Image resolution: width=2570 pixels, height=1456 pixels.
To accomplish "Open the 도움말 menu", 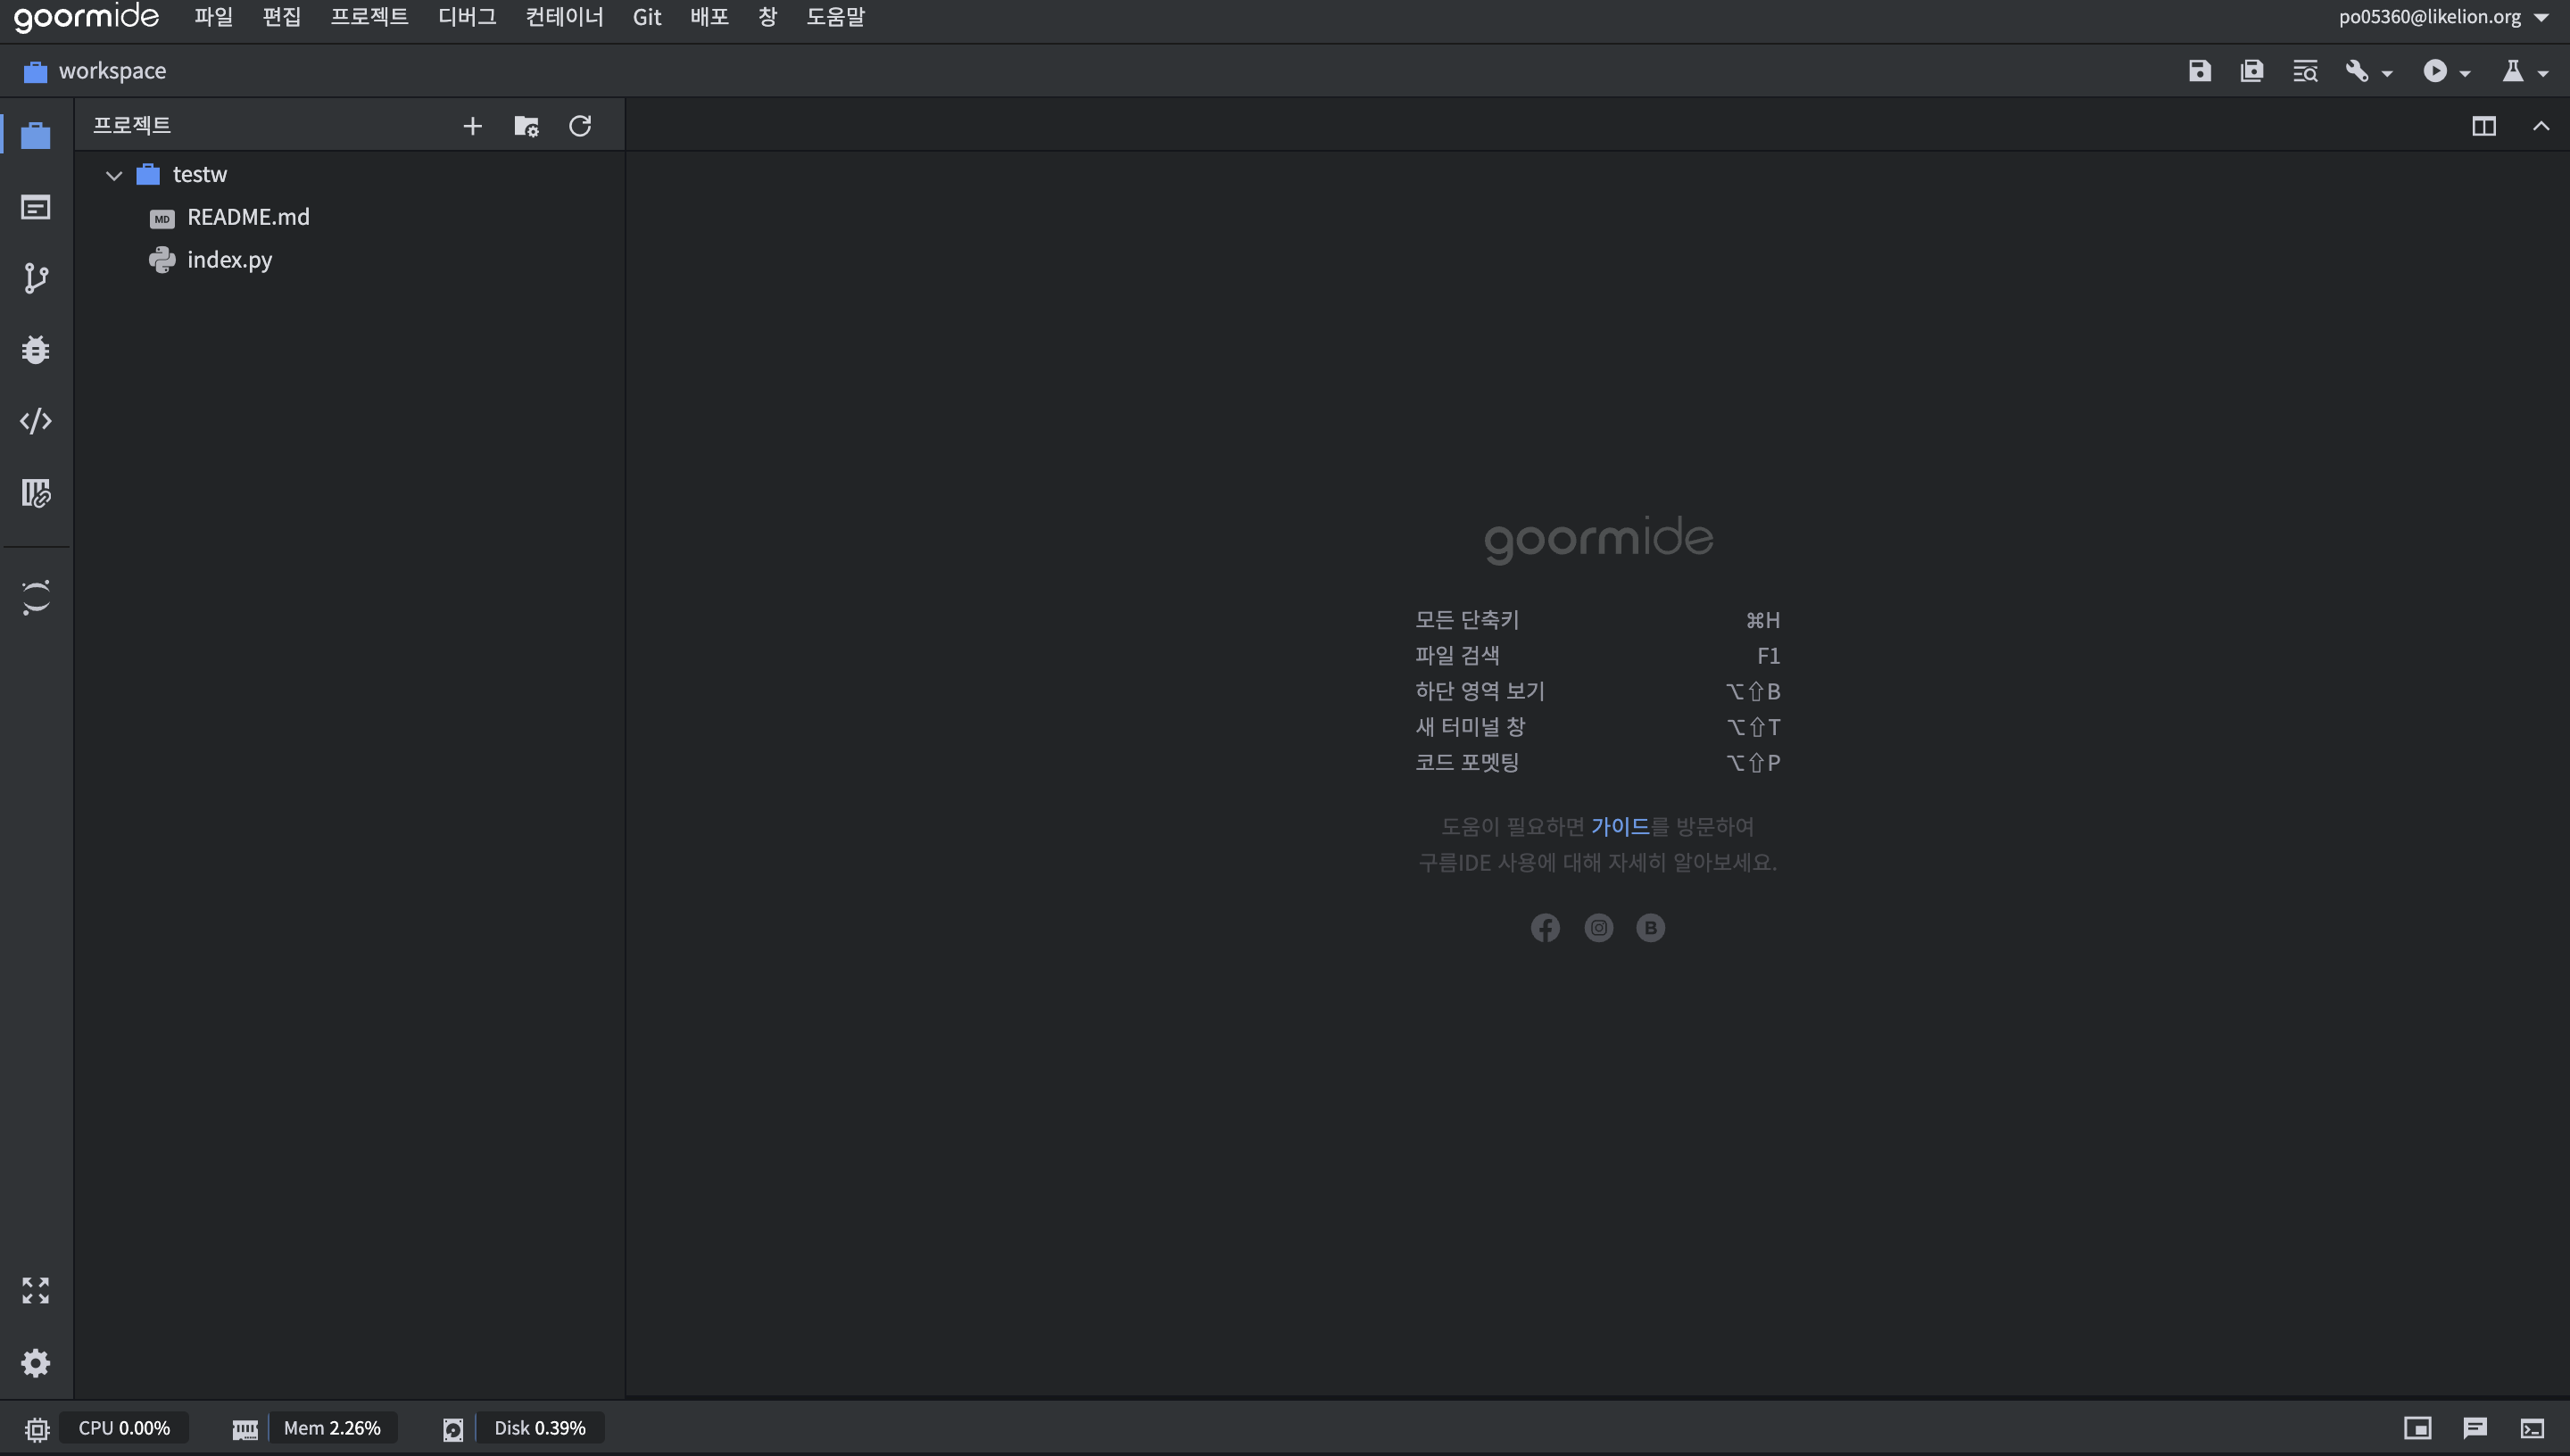I will [x=836, y=17].
